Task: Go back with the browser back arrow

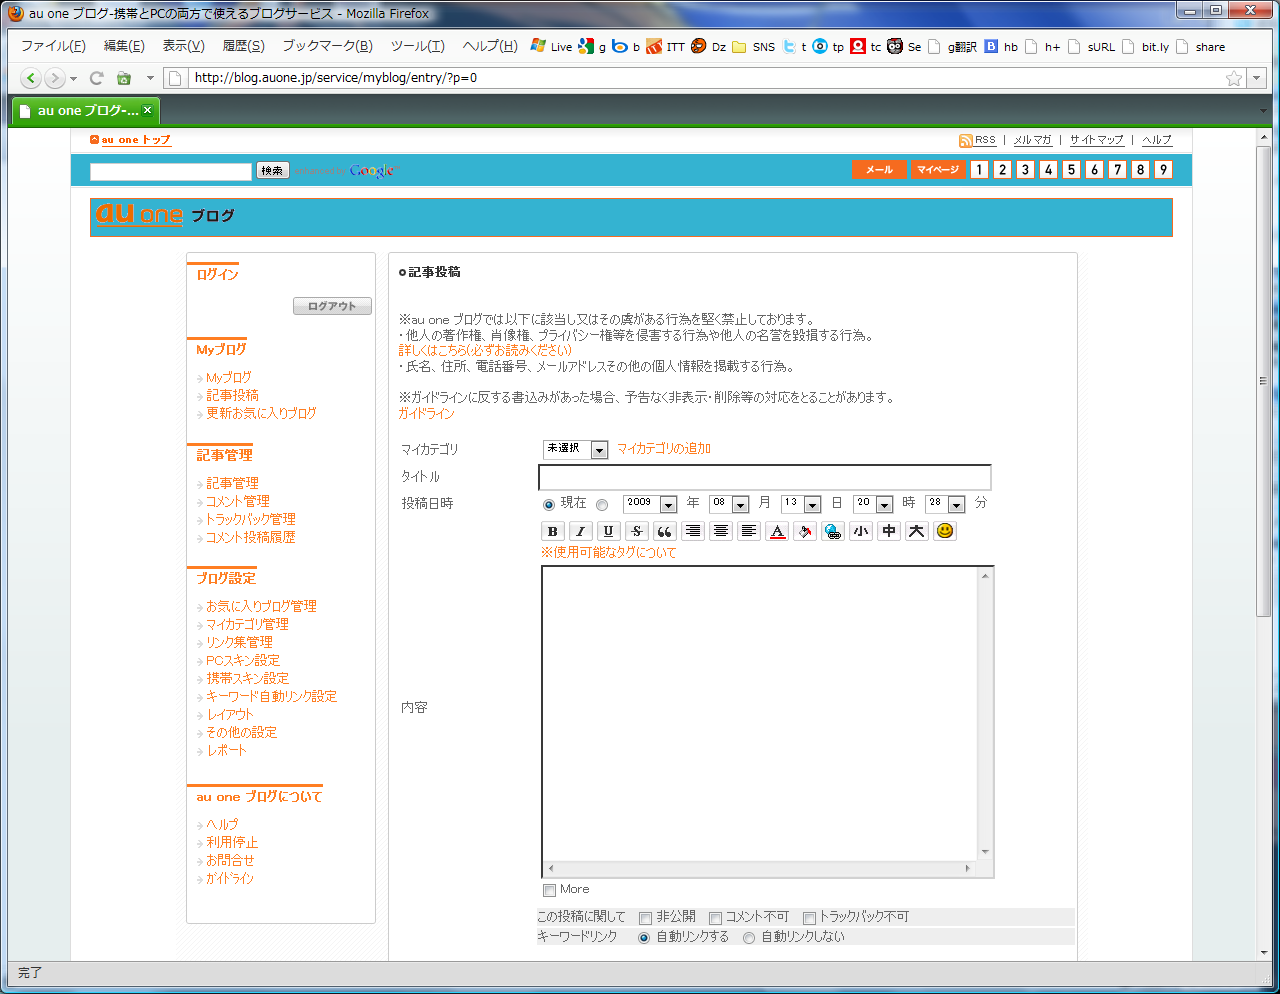Action: pyautogui.click(x=31, y=78)
